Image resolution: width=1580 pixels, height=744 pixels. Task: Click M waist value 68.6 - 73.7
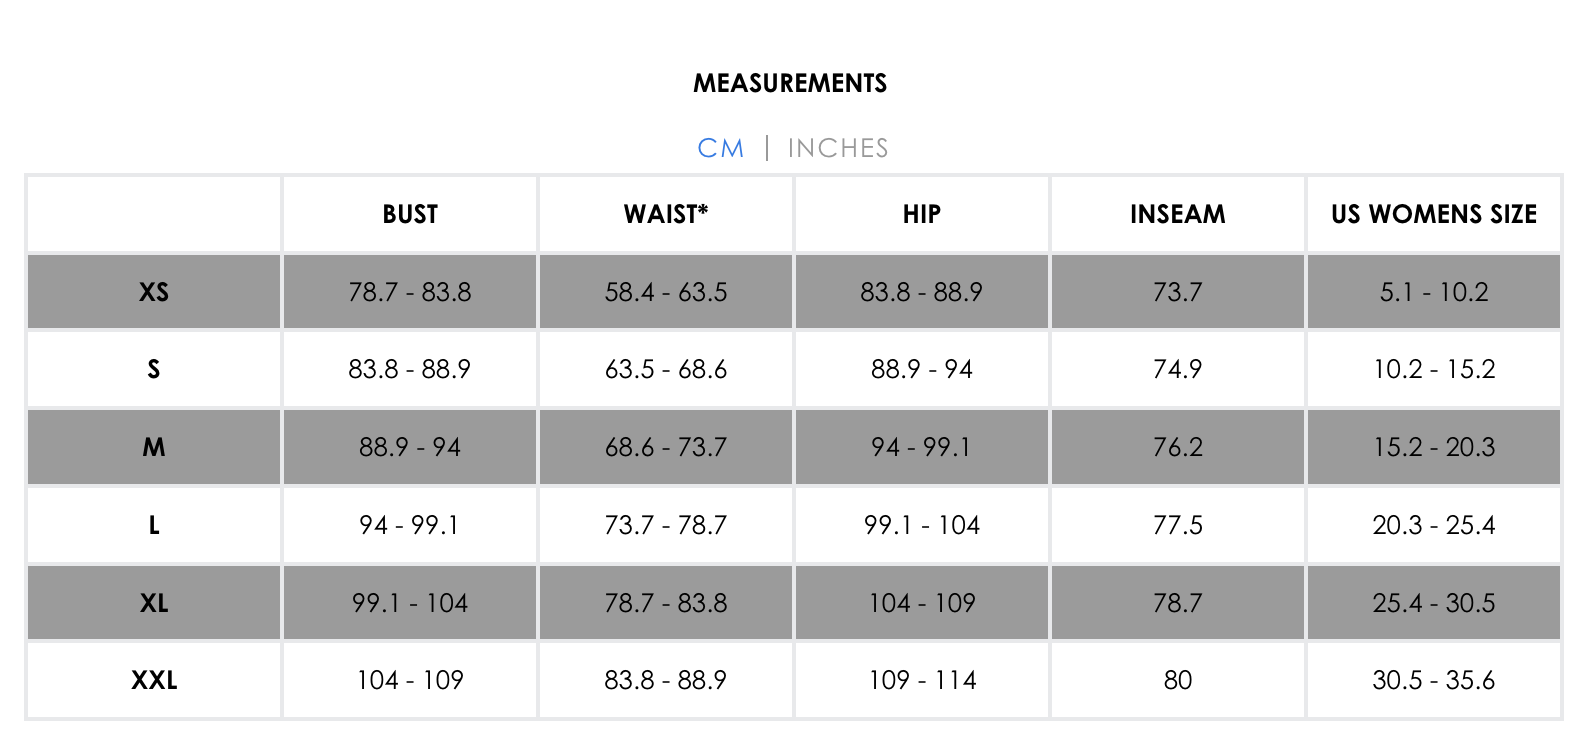pos(666,447)
